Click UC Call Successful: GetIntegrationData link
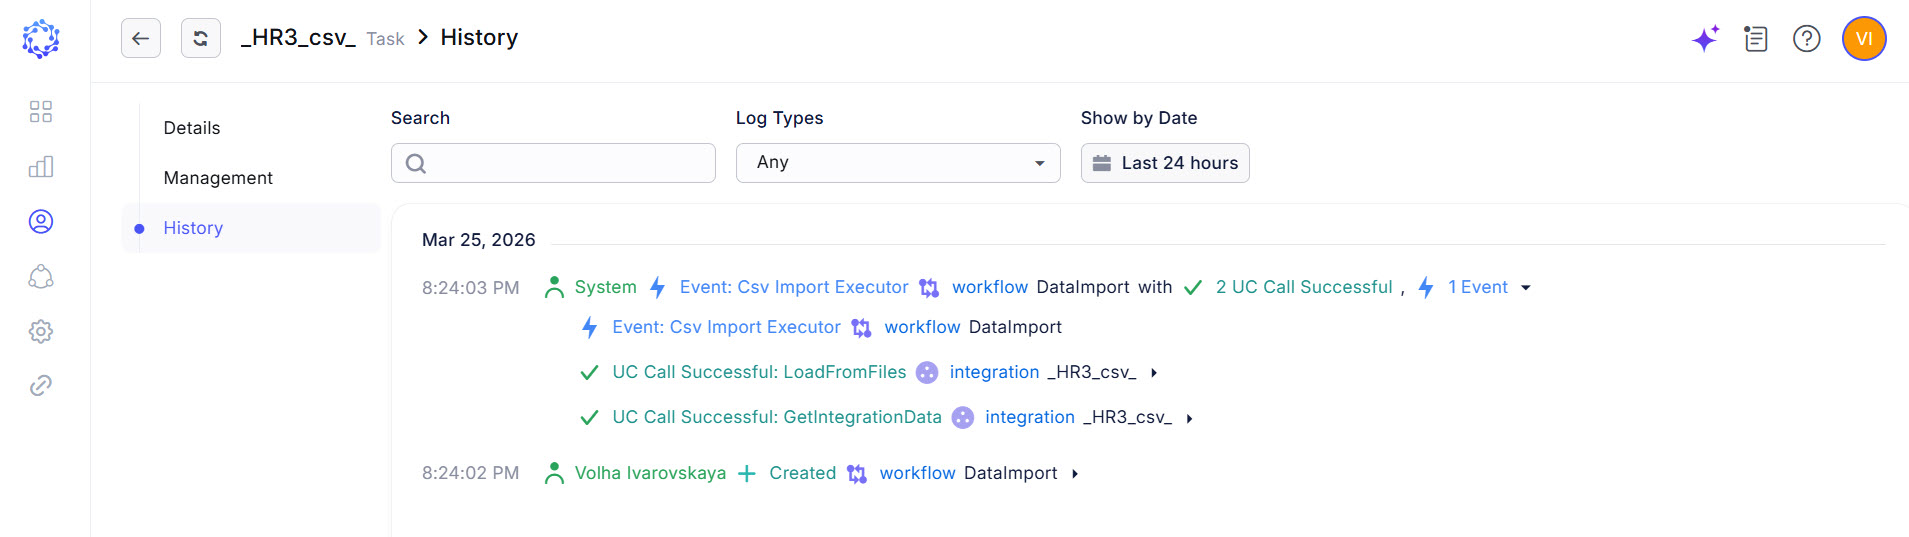Image resolution: width=1909 pixels, height=537 pixels. click(x=777, y=417)
